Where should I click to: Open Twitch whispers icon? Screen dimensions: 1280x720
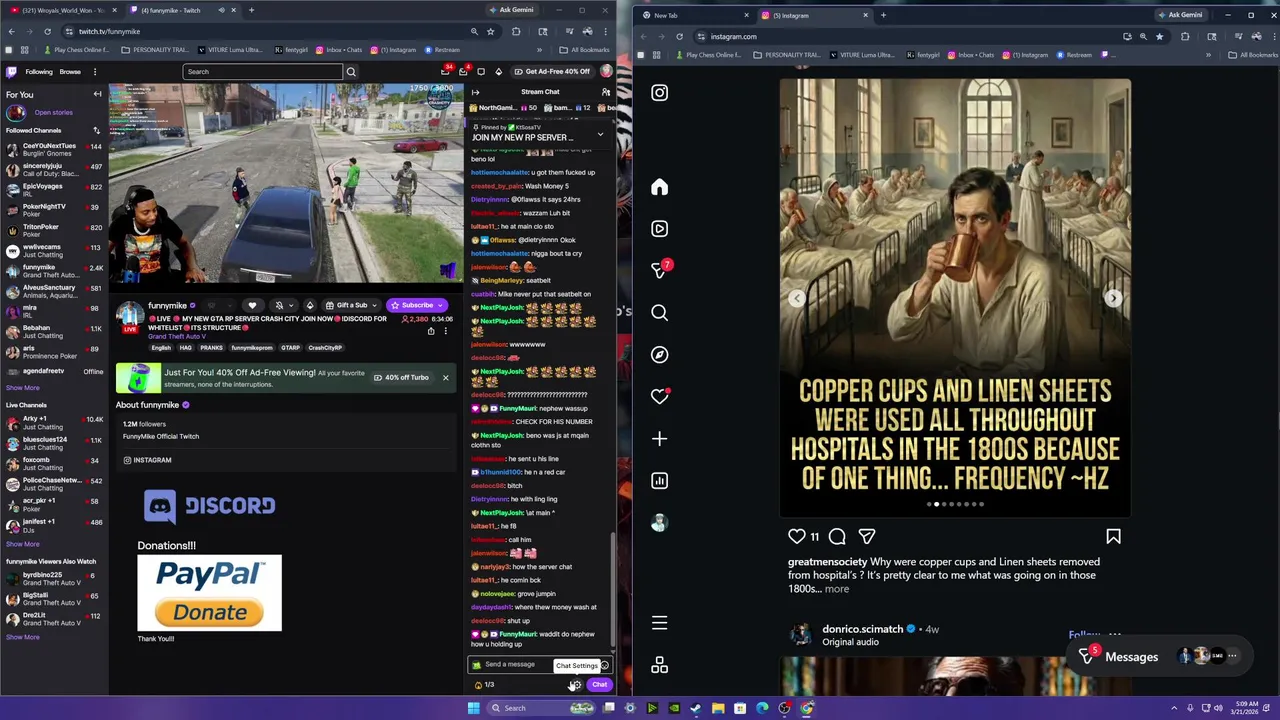481,72
